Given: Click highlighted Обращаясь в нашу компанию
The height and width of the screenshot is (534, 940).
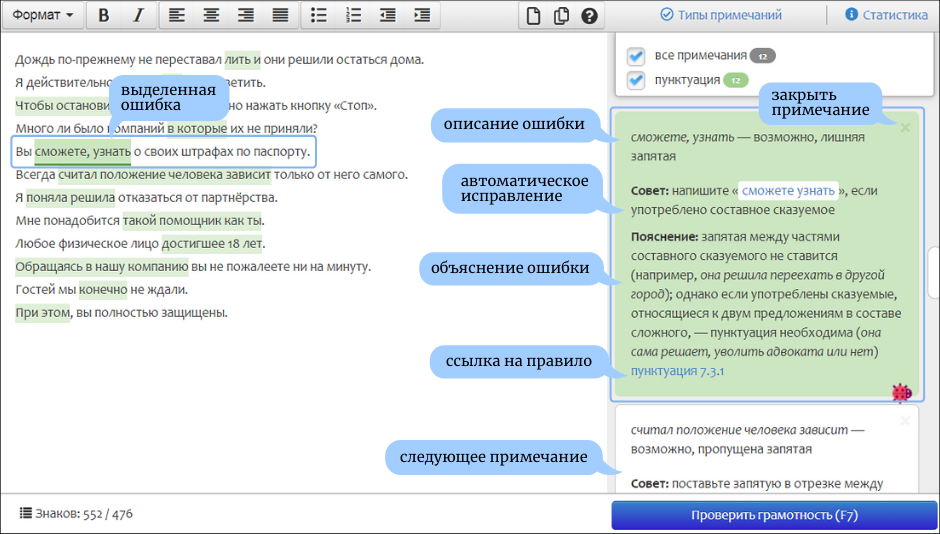Looking at the screenshot, I should (102, 267).
